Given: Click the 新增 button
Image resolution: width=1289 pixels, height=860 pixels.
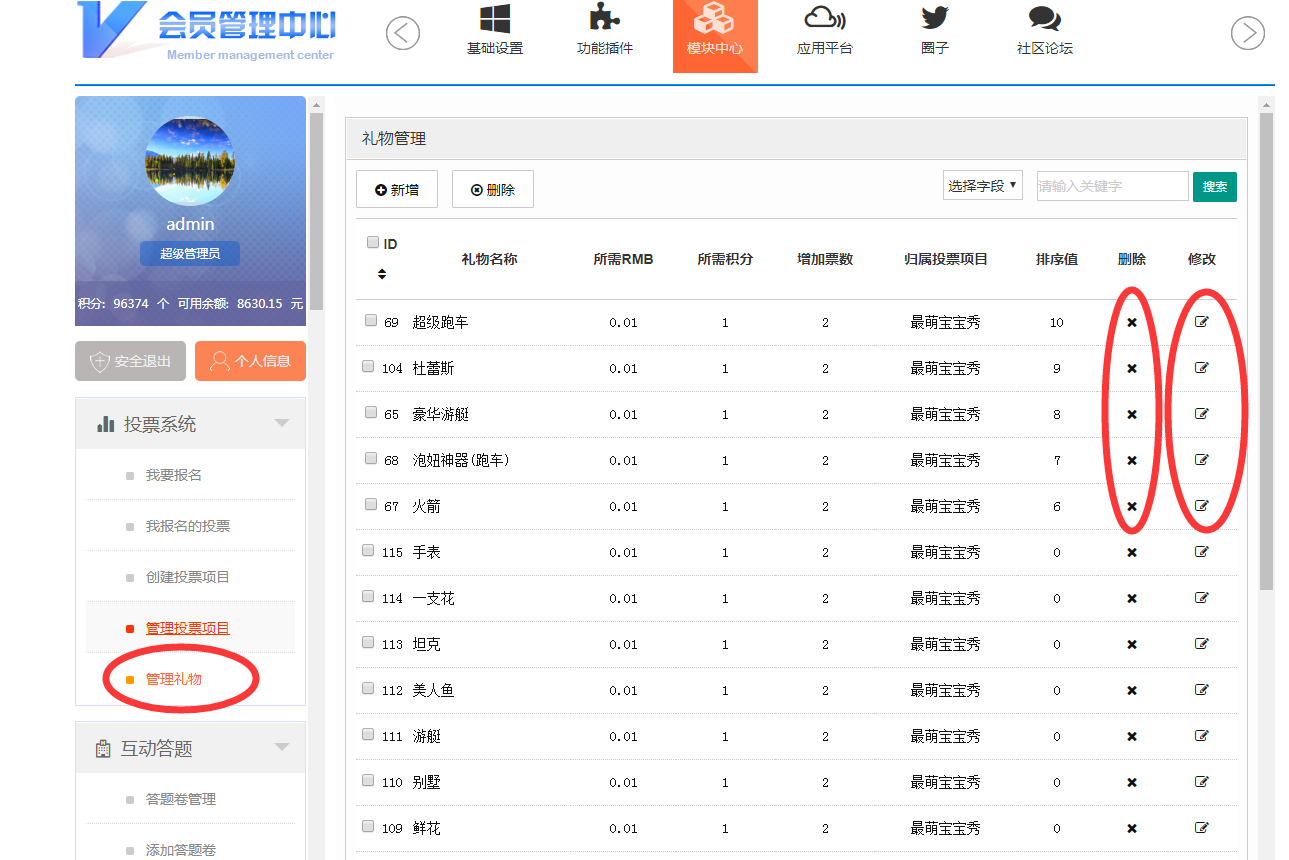Looking at the screenshot, I should (x=397, y=189).
